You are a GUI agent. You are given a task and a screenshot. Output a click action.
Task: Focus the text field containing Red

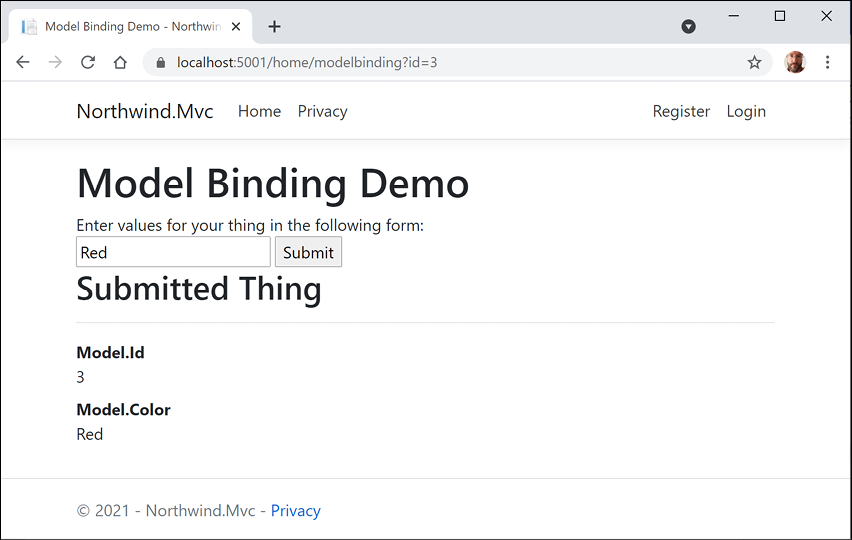coord(173,252)
